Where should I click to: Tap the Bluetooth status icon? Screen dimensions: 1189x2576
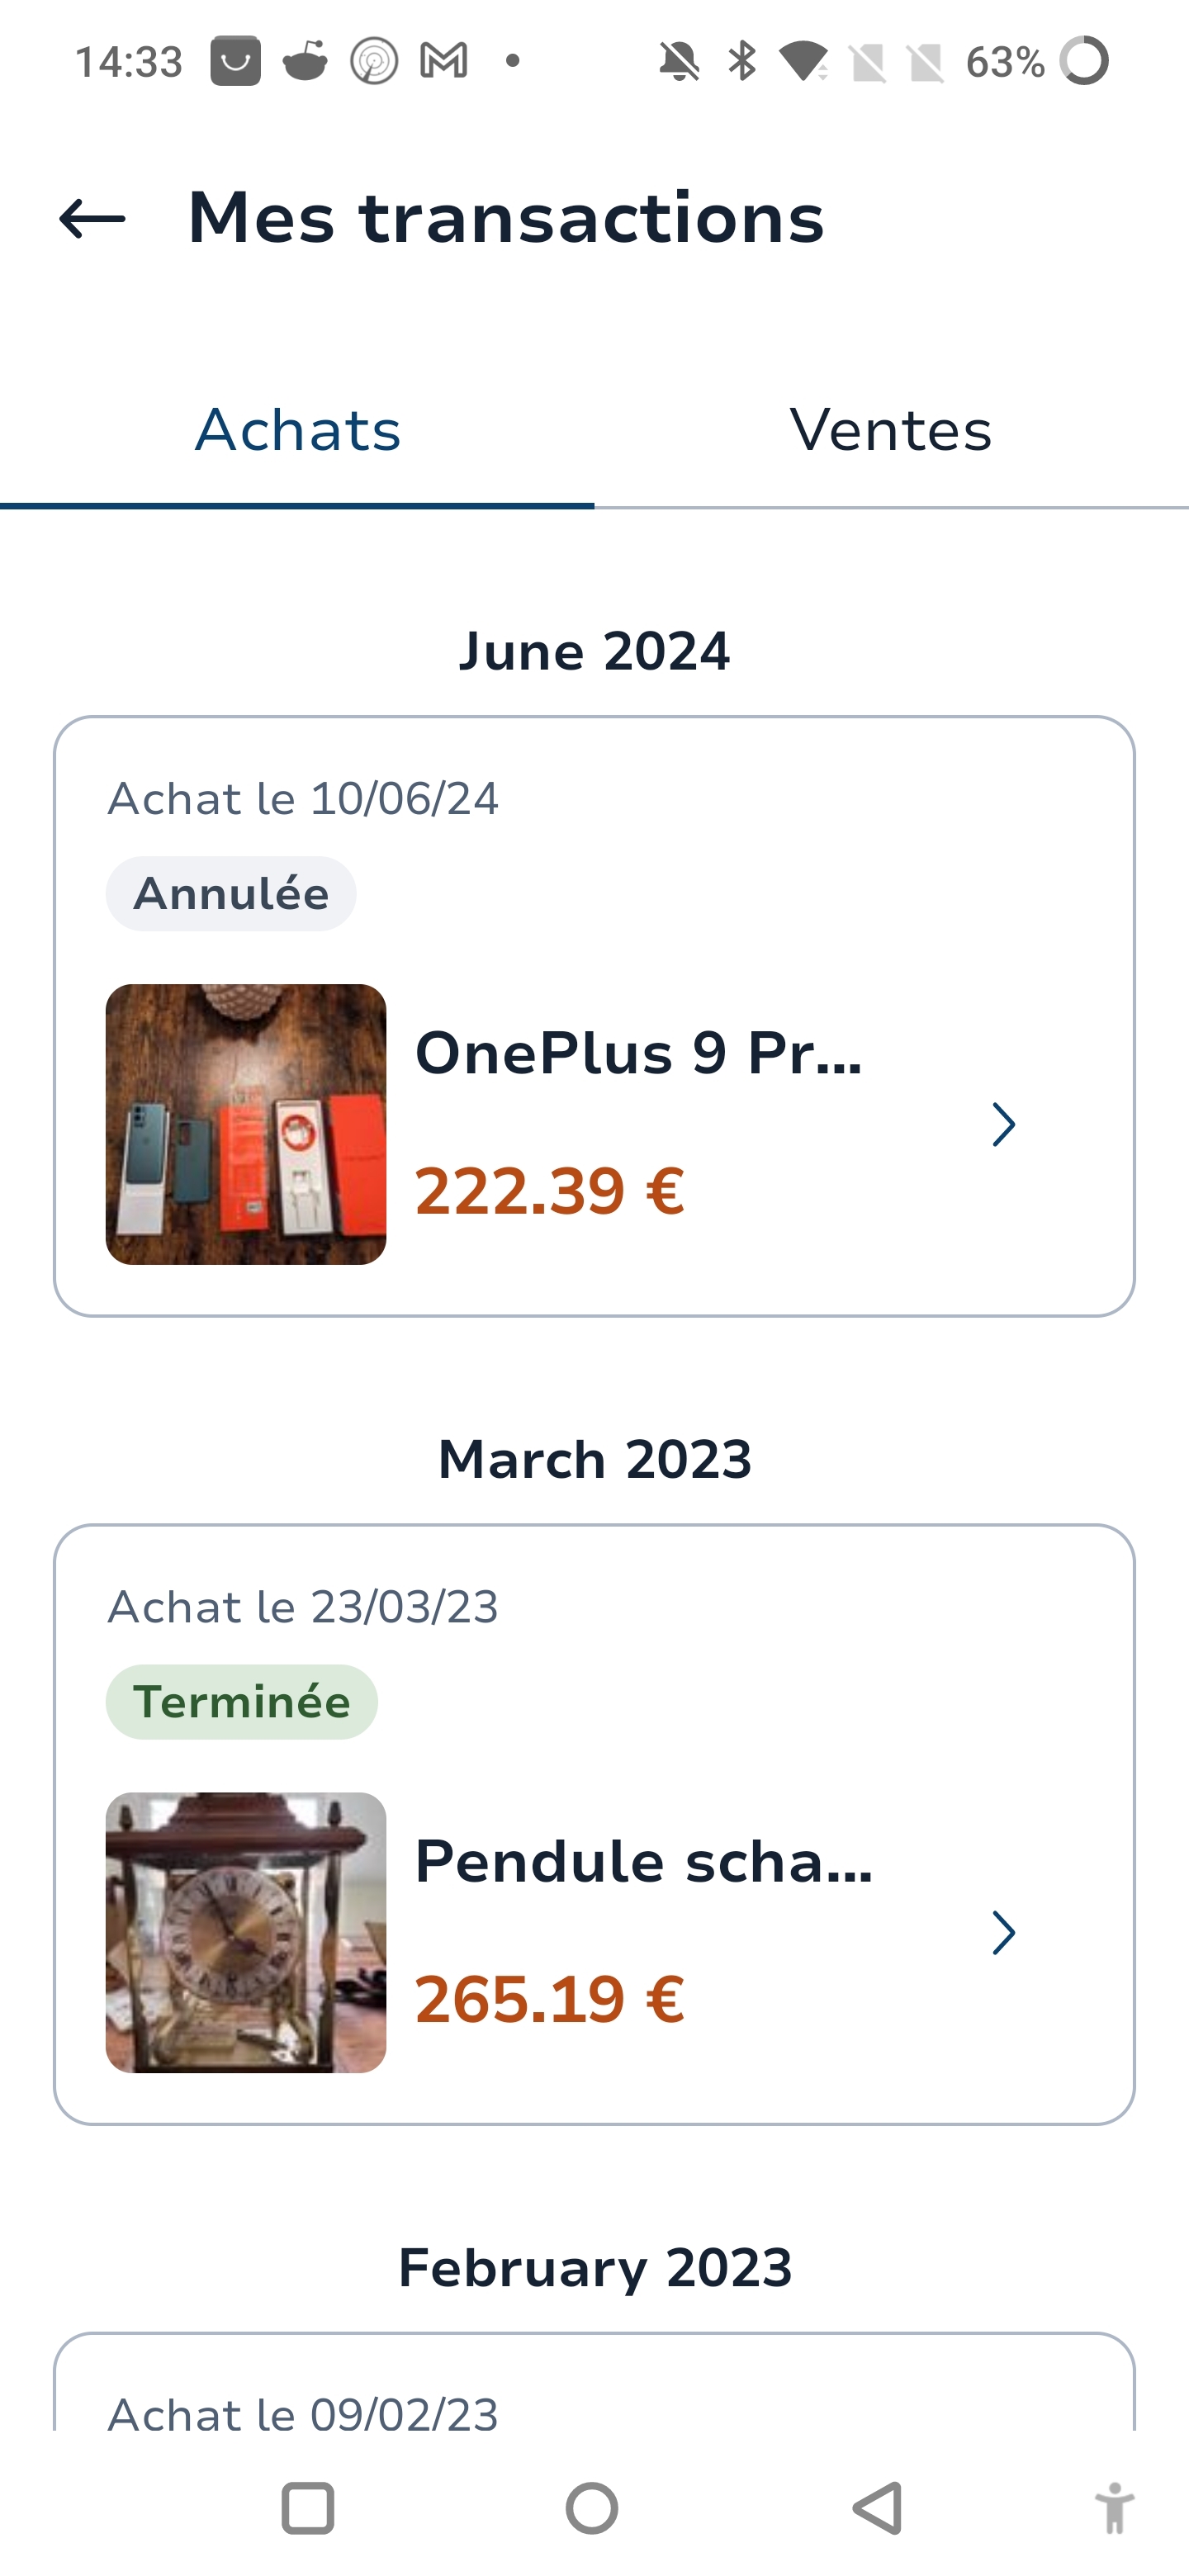pyautogui.click(x=741, y=61)
